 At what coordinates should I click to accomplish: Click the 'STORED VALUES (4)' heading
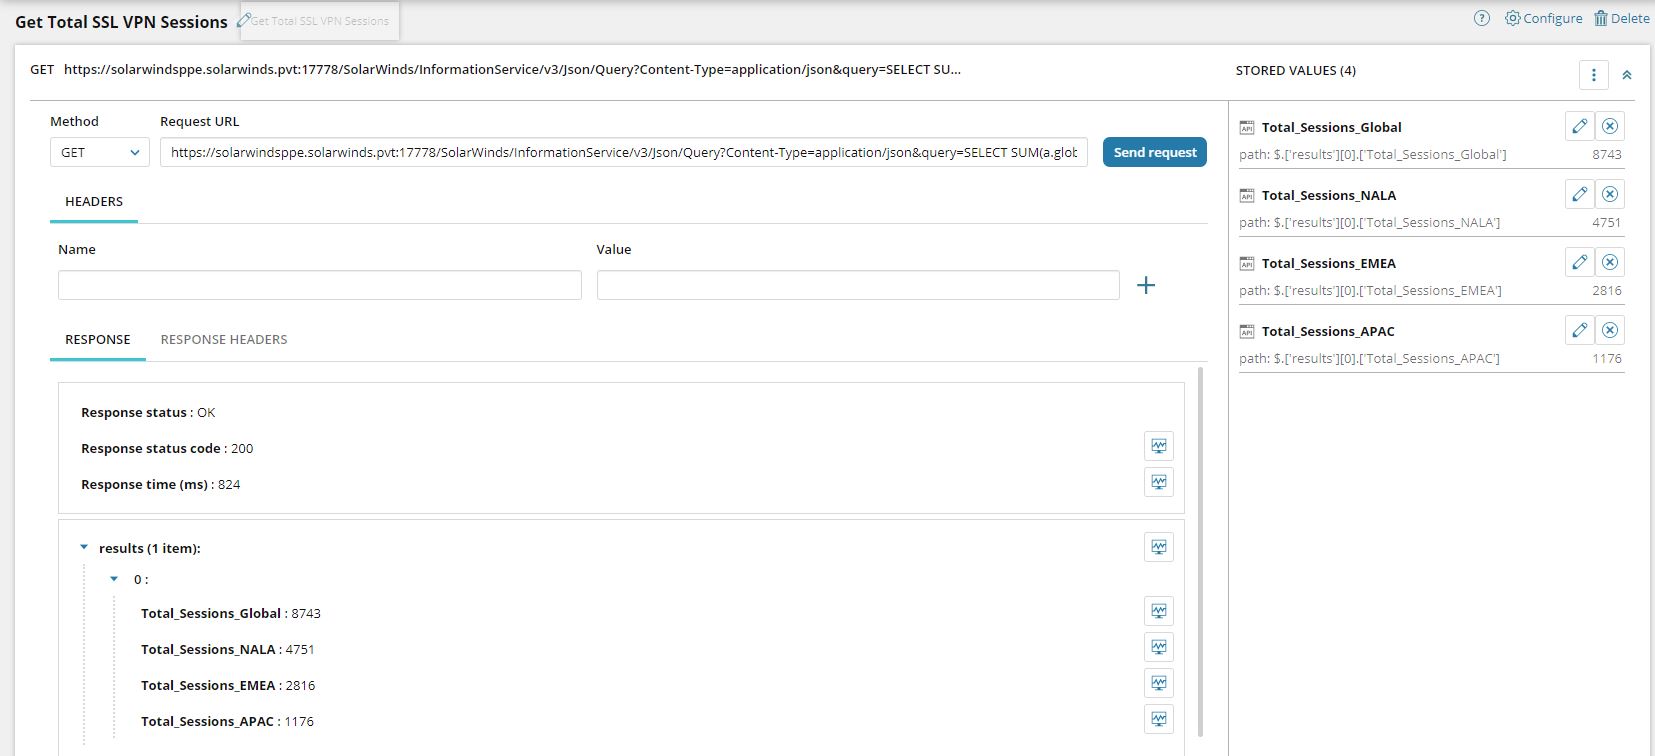[x=1296, y=71]
